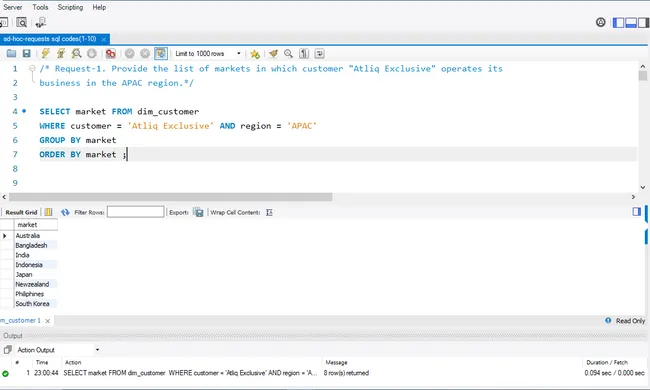Collapse the comment block on line 1
The width and height of the screenshot is (650, 390).
coord(32,68)
